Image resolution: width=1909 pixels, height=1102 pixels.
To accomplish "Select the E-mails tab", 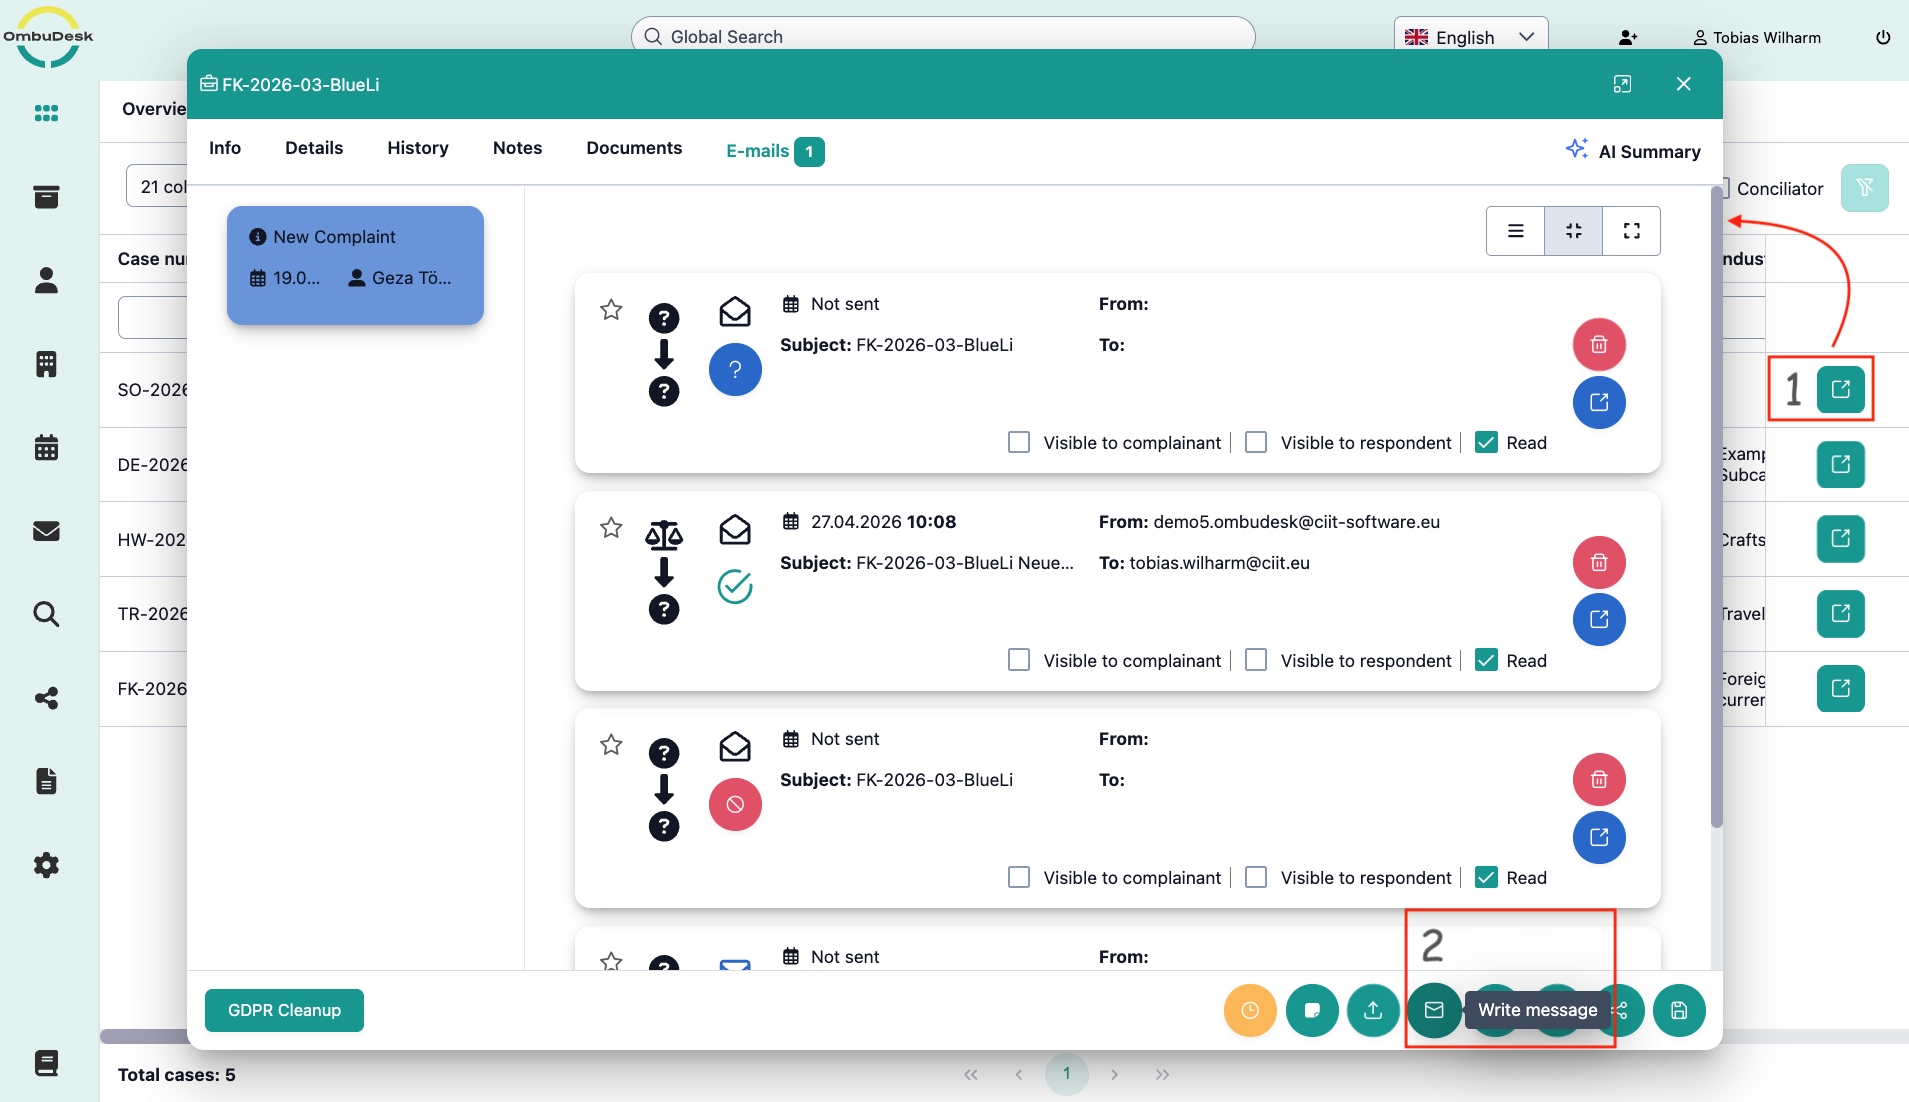I will pos(775,151).
